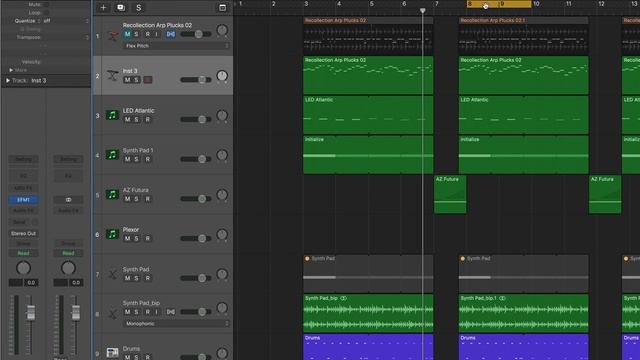Toggle Flex button on Recollection Arp Plucks track
Viewport: 640px width, 360px height.
[x=171, y=34]
